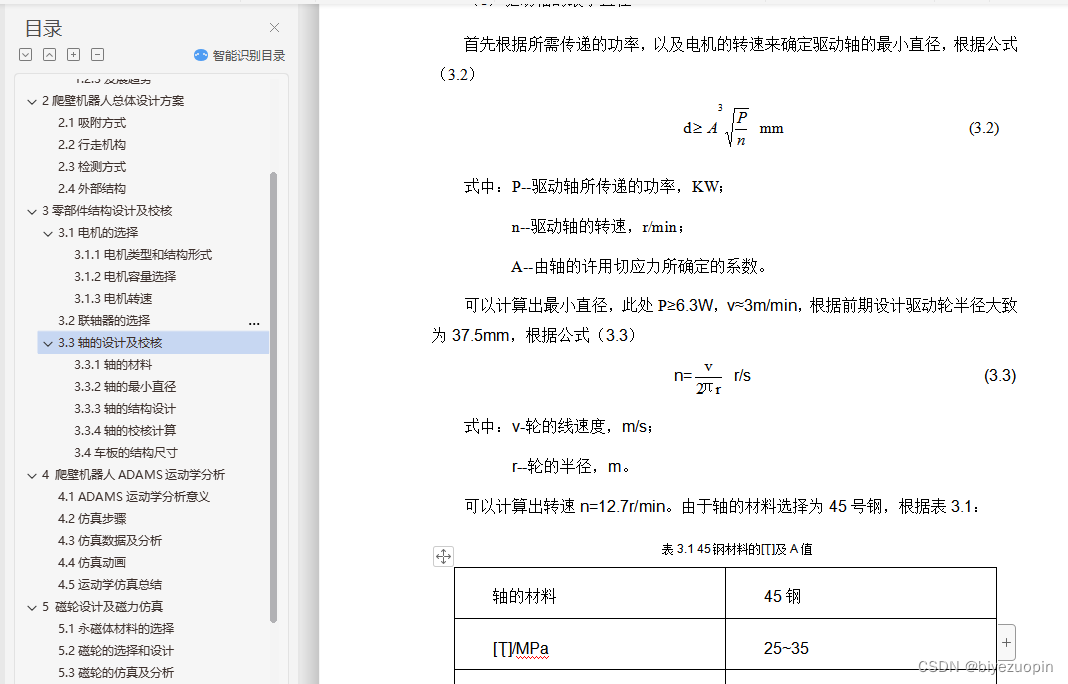
Task: Select '3.2 联轴器的选择' in outline
Action: (104, 320)
